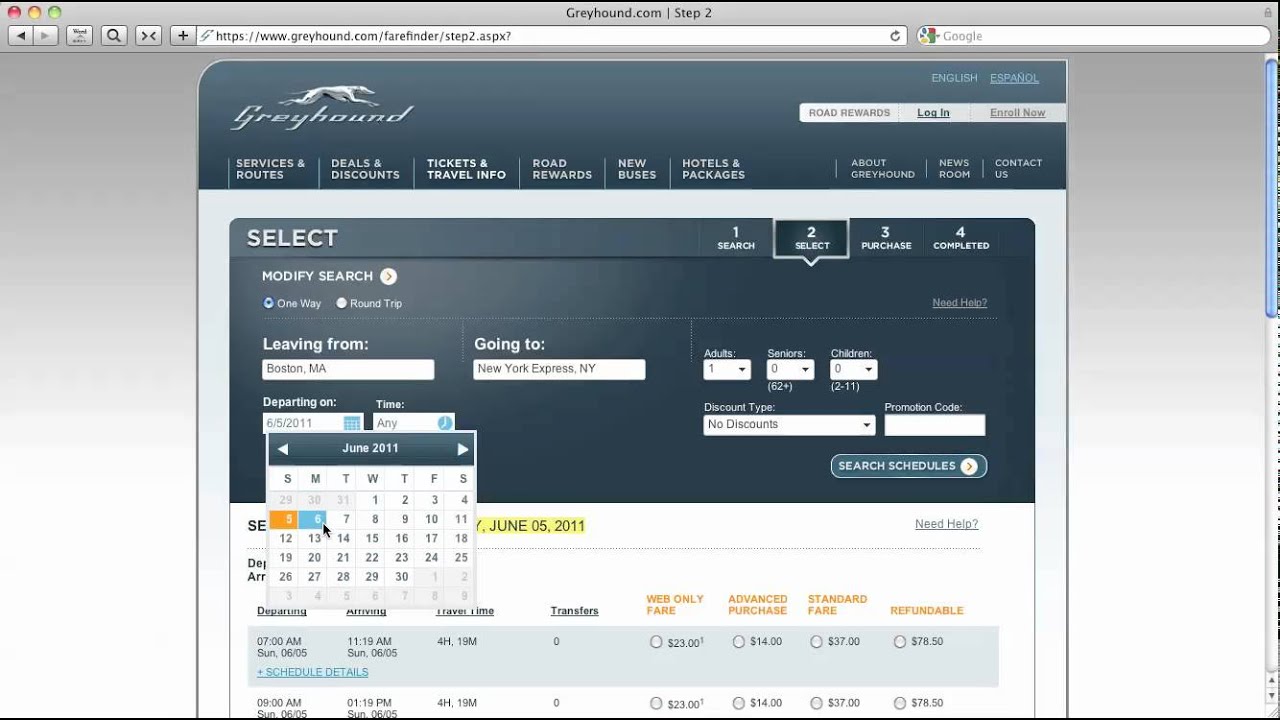Open New Buses menu
Viewport: 1280px width, 720px height.
coord(637,169)
